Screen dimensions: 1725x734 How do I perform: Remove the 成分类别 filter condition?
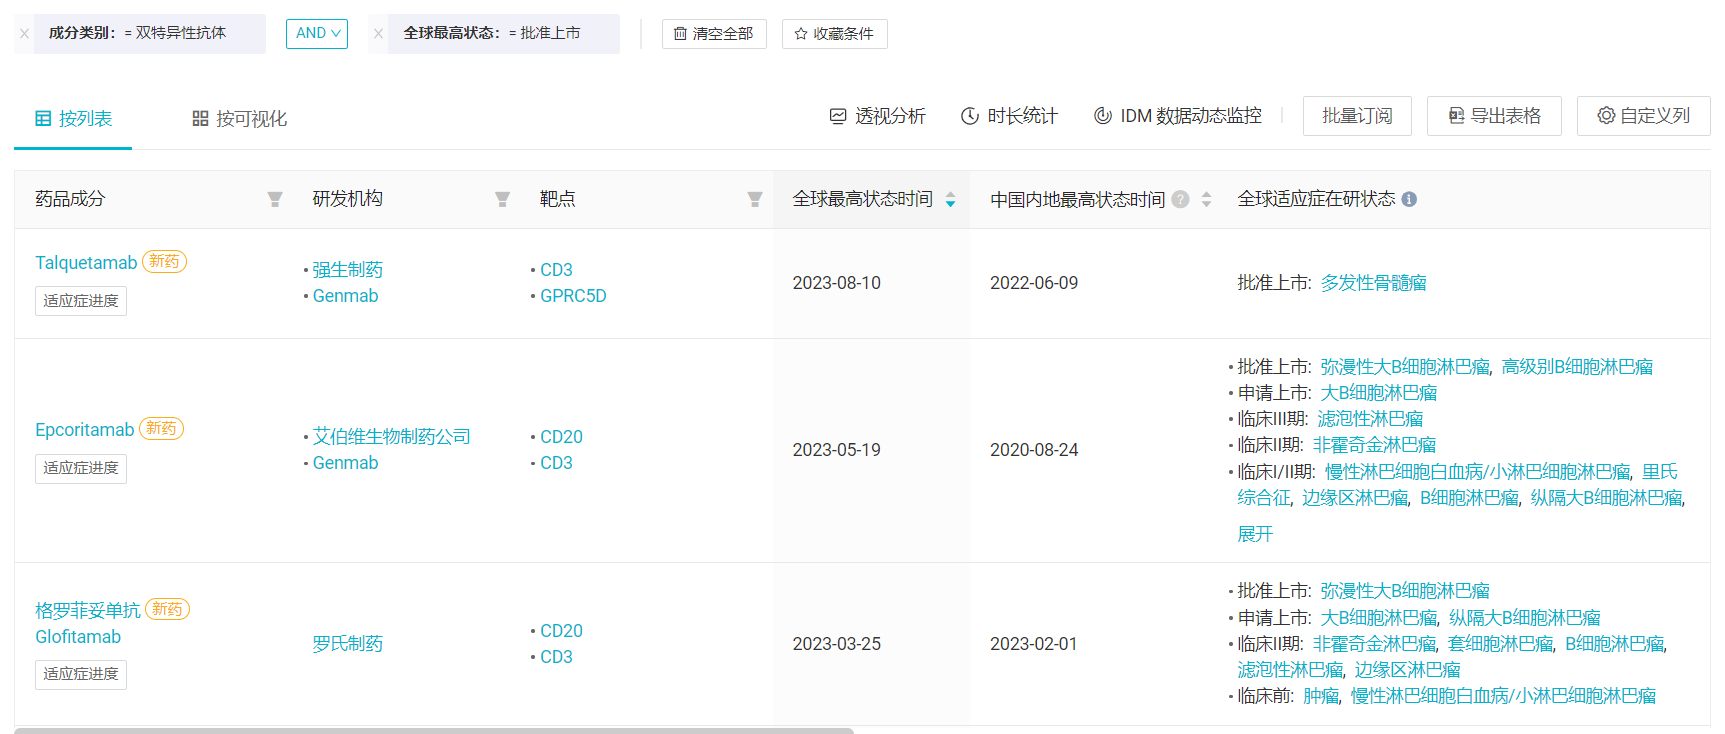[24, 33]
